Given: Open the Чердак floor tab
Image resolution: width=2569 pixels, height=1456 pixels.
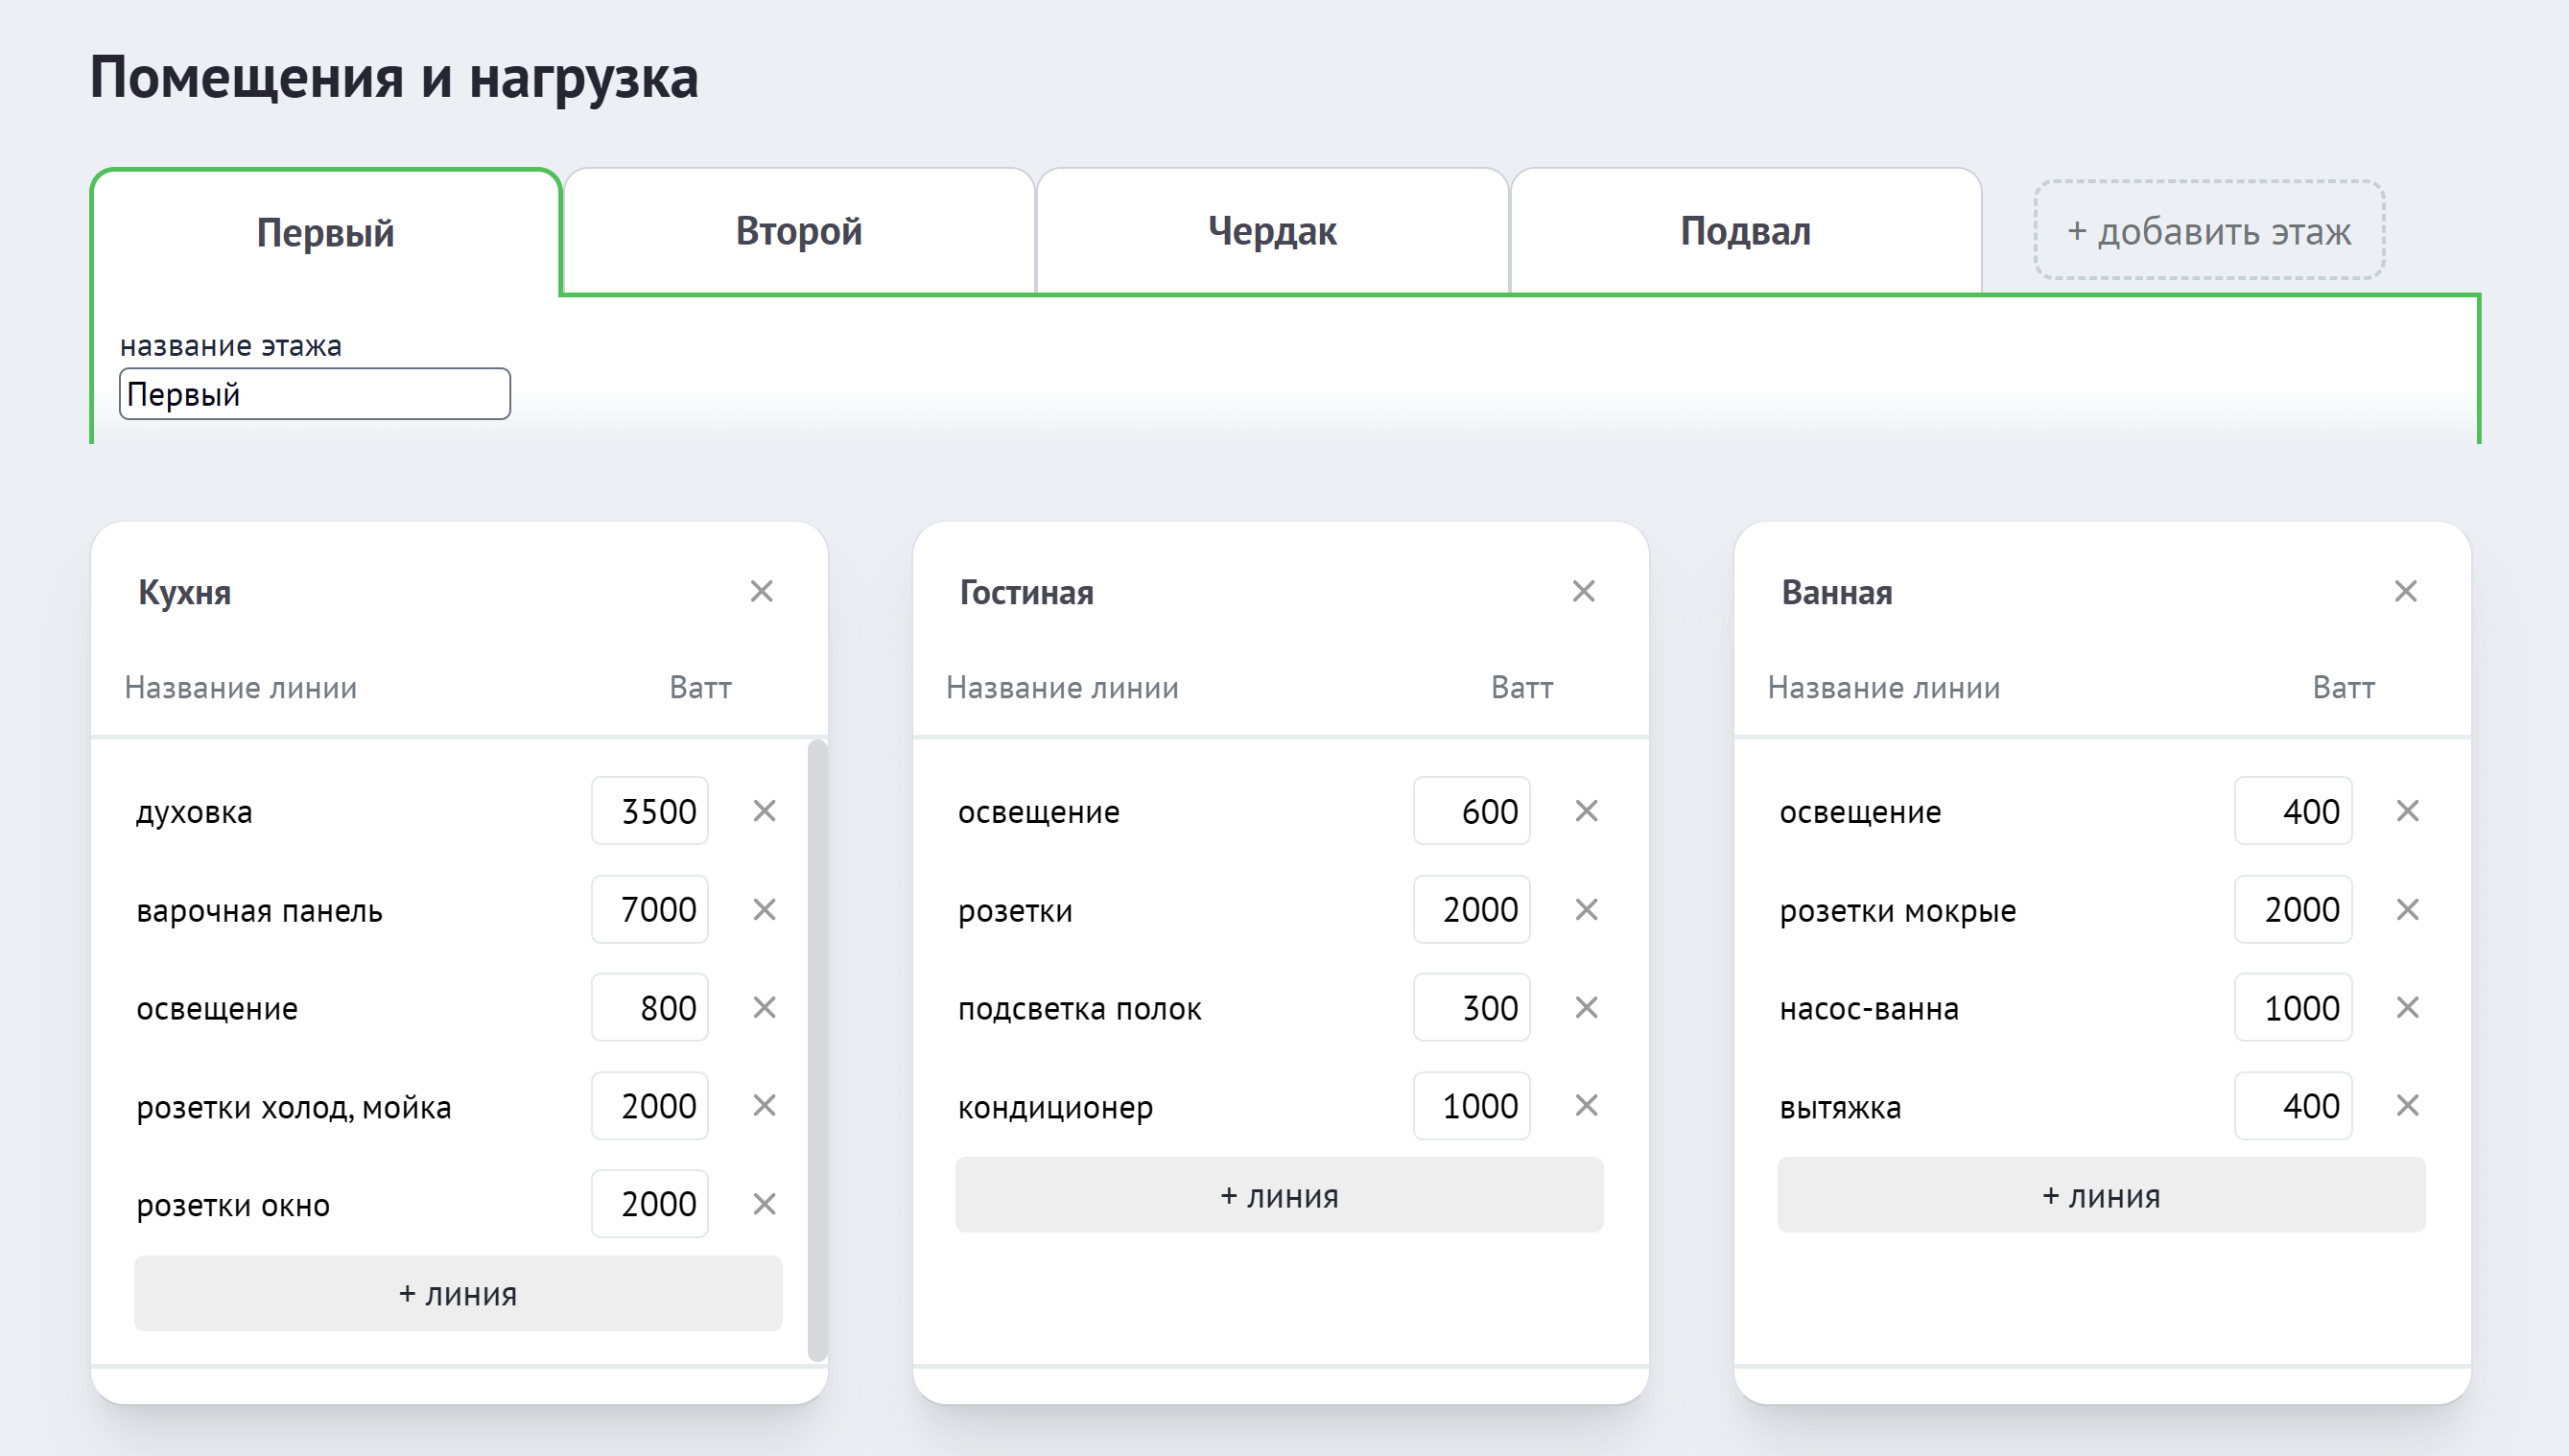Looking at the screenshot, I should click(1272, 231).
